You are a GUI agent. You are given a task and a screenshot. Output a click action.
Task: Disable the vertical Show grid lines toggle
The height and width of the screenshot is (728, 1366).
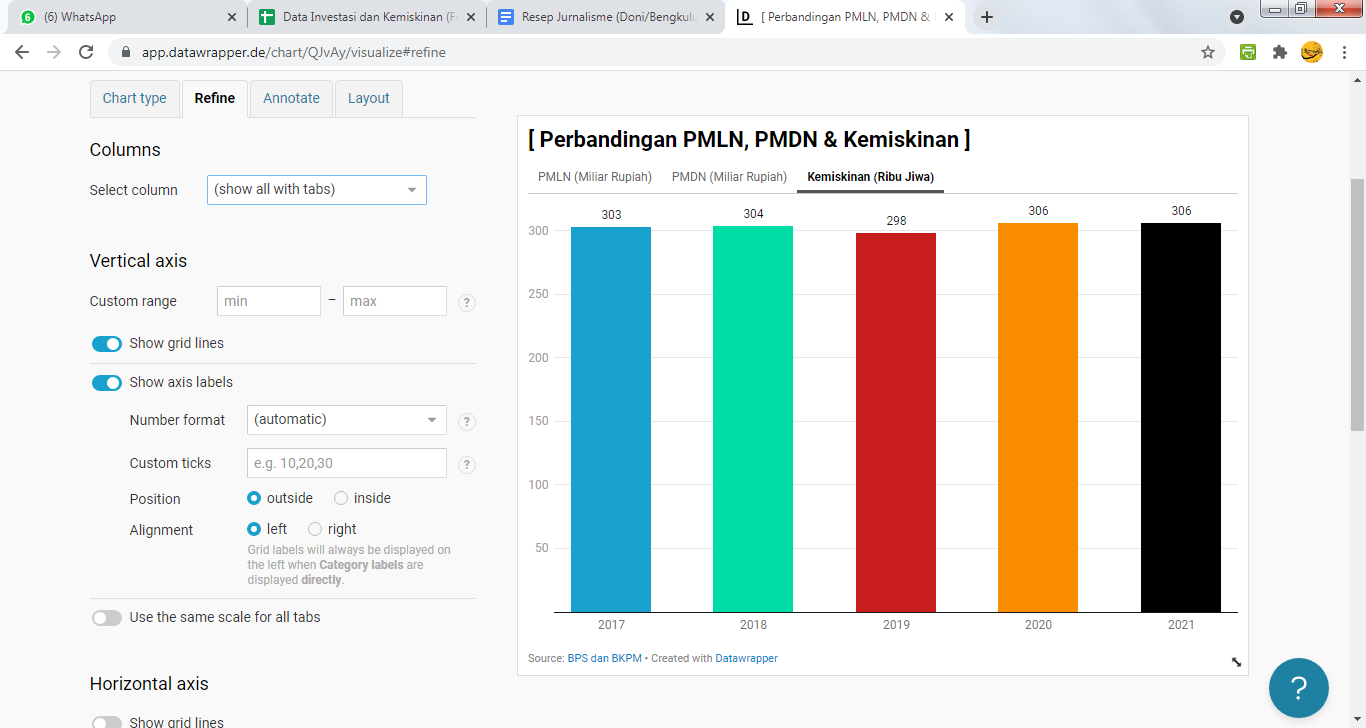107,344
